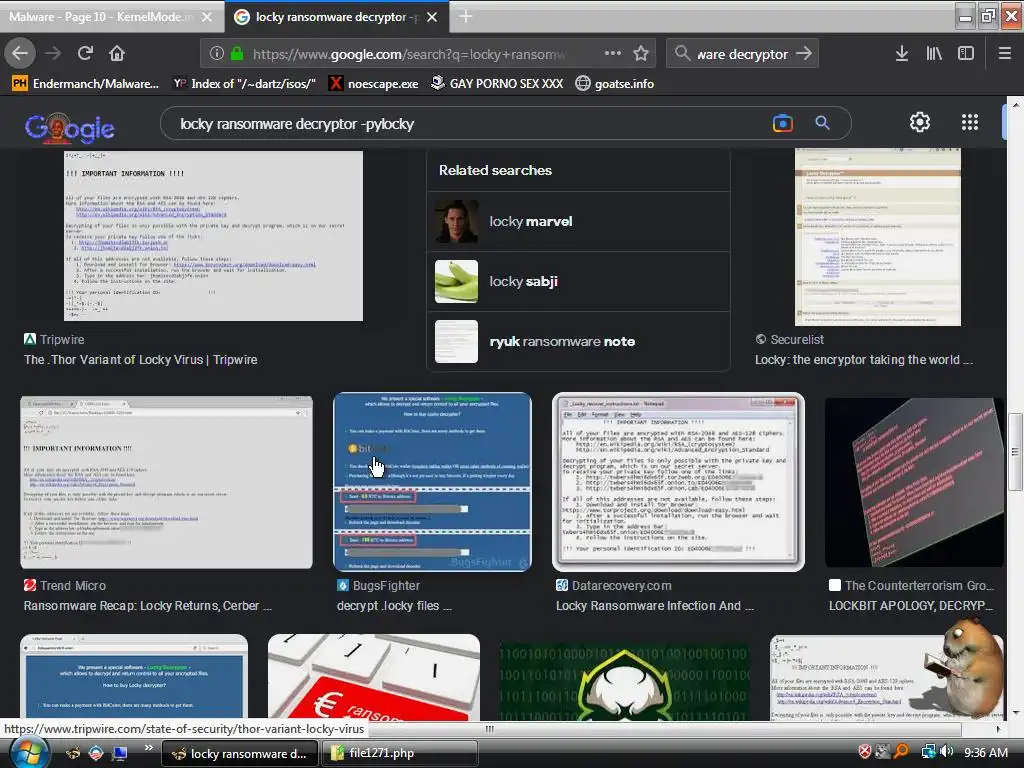The width and height of the screenshot is (1024, 768).
Task: Close the locky ransomware decryptor tab
Action: (432, 17)
